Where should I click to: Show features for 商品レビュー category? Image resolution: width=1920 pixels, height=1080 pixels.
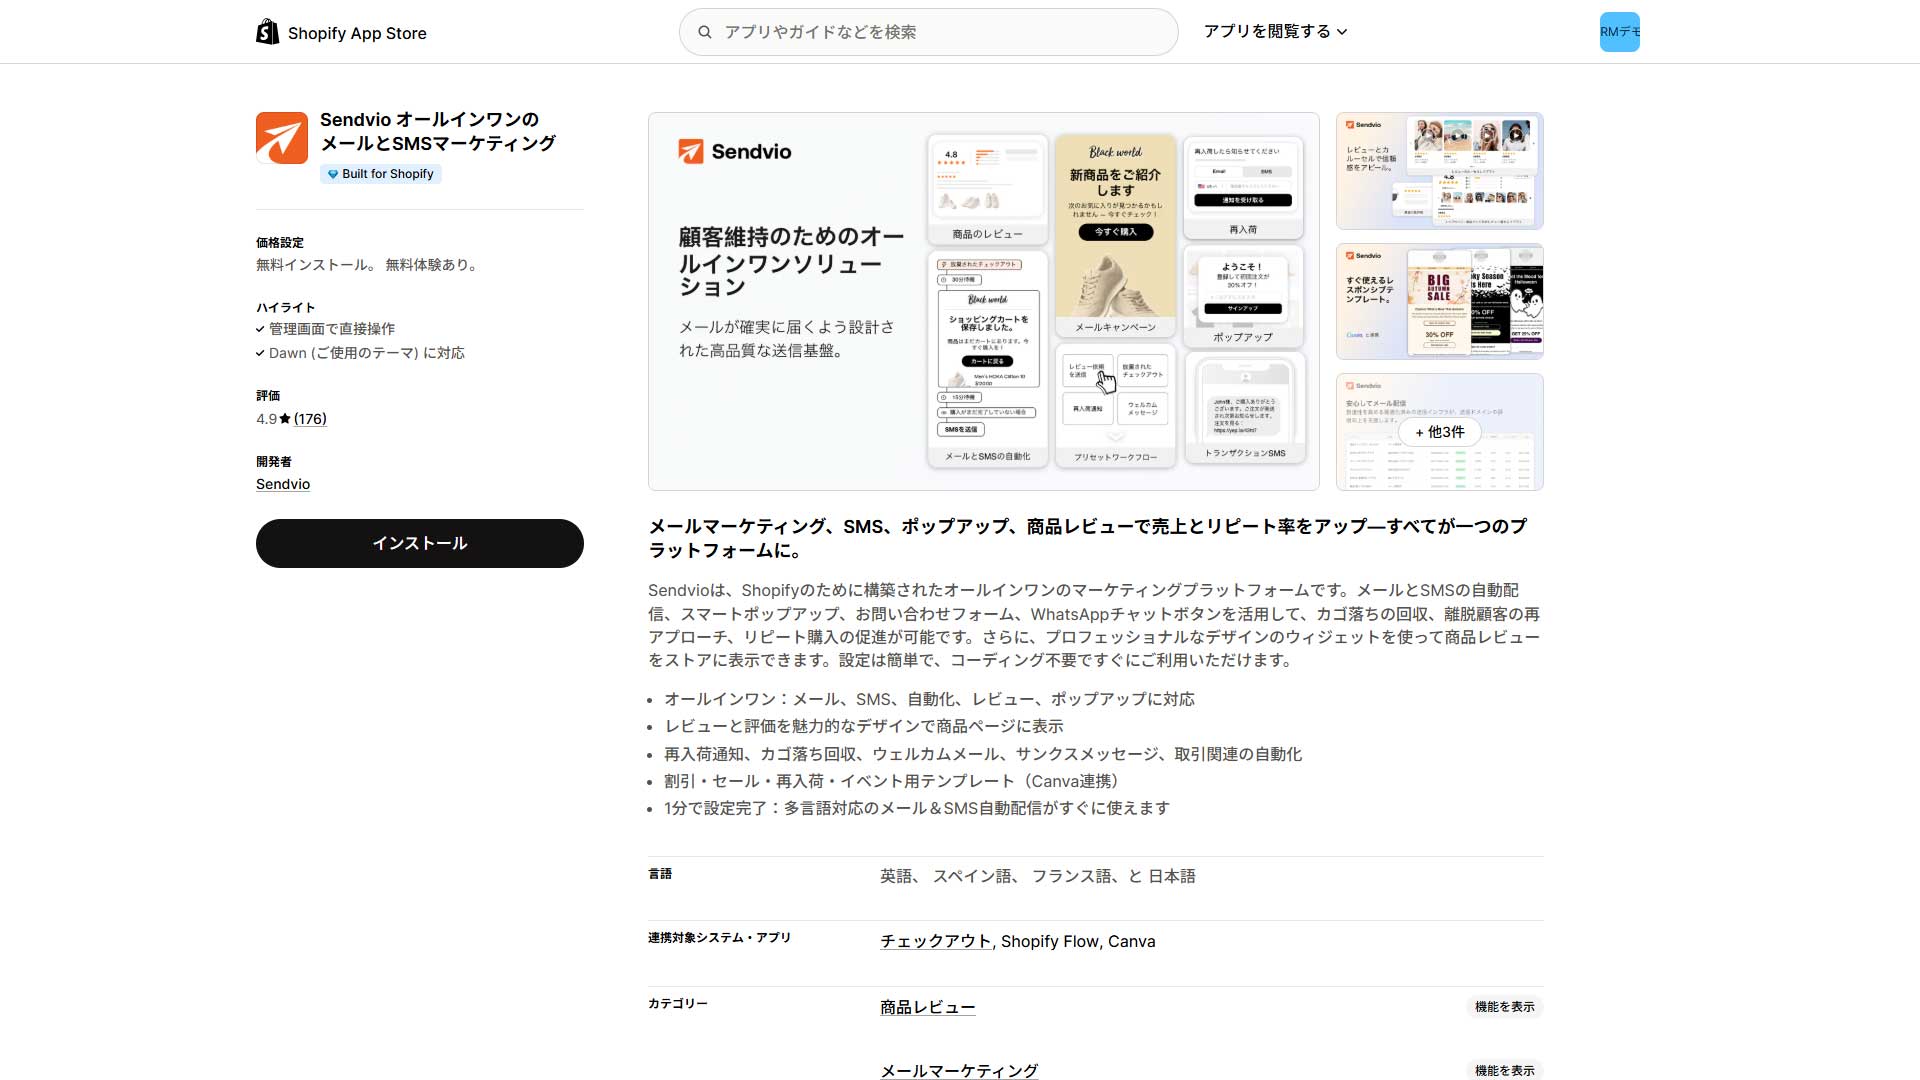(x=1504, y=1007)
